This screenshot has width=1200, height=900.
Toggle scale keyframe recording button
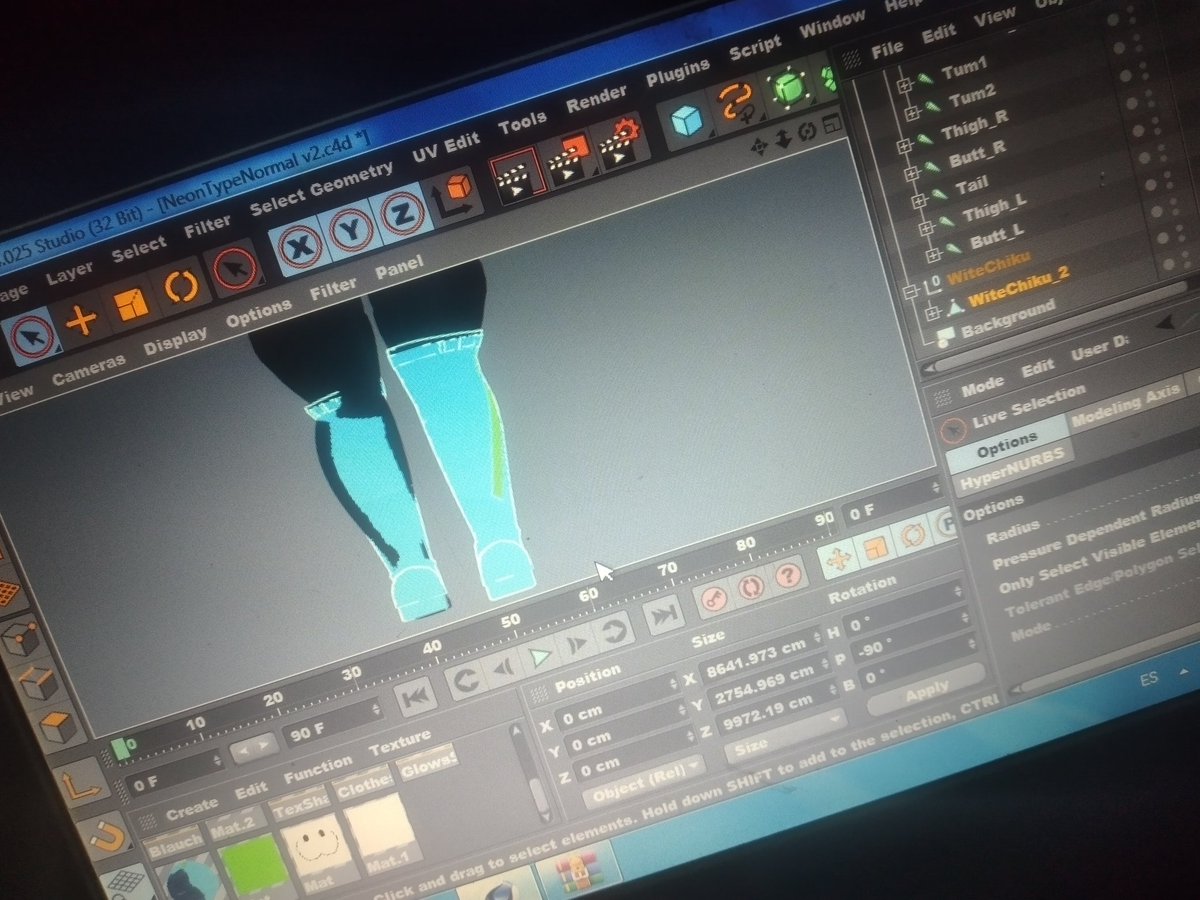[x=875, y=547]
